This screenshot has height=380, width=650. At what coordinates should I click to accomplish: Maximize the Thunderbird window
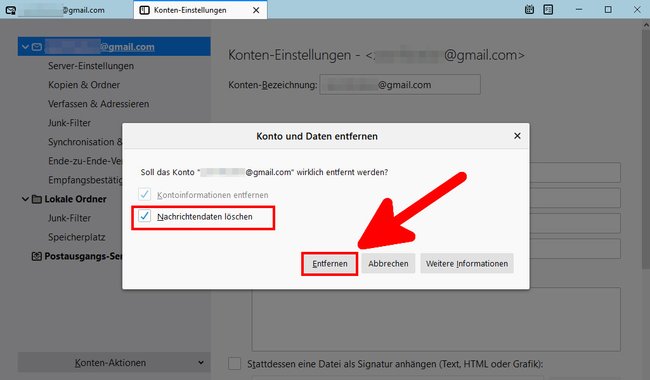(608, 10)
